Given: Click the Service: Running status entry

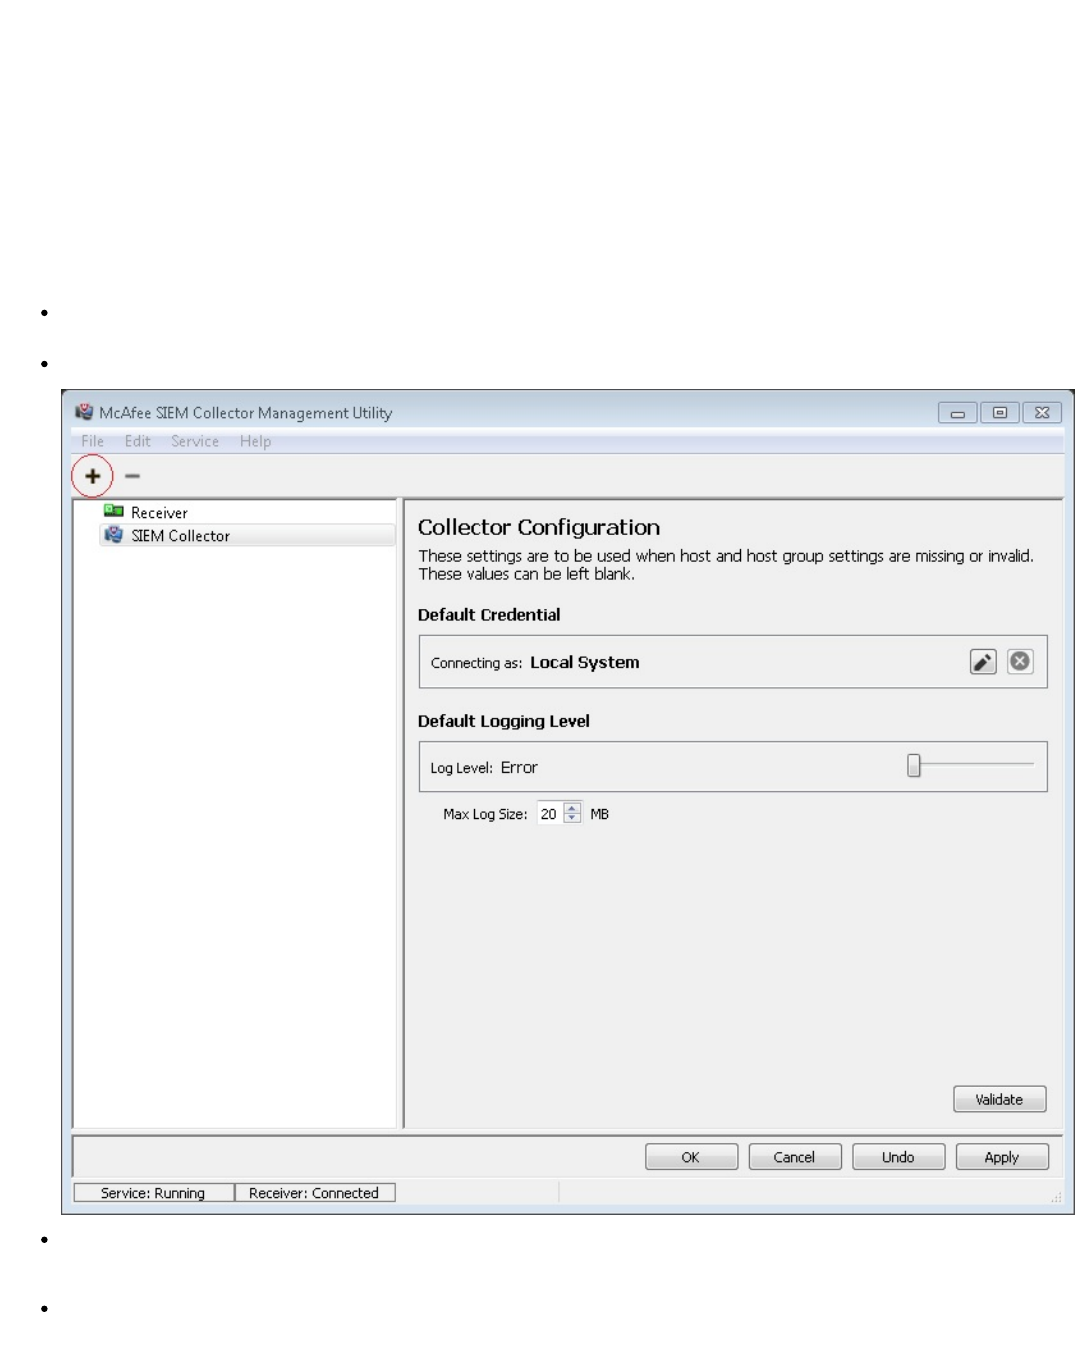Looking at the screenshot, I should [x=153, y=1193].
